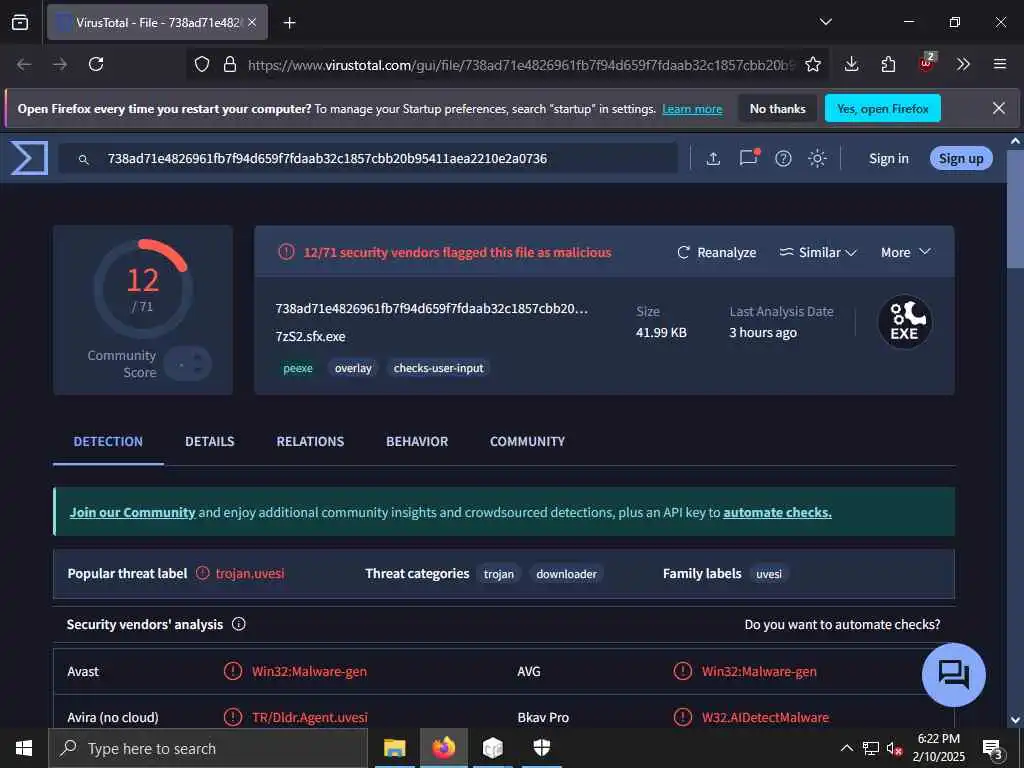The width and height of the screenshot is (1024, 768).
Task: Click Yes, open Firefox button
Action: [x=882, y=108]
